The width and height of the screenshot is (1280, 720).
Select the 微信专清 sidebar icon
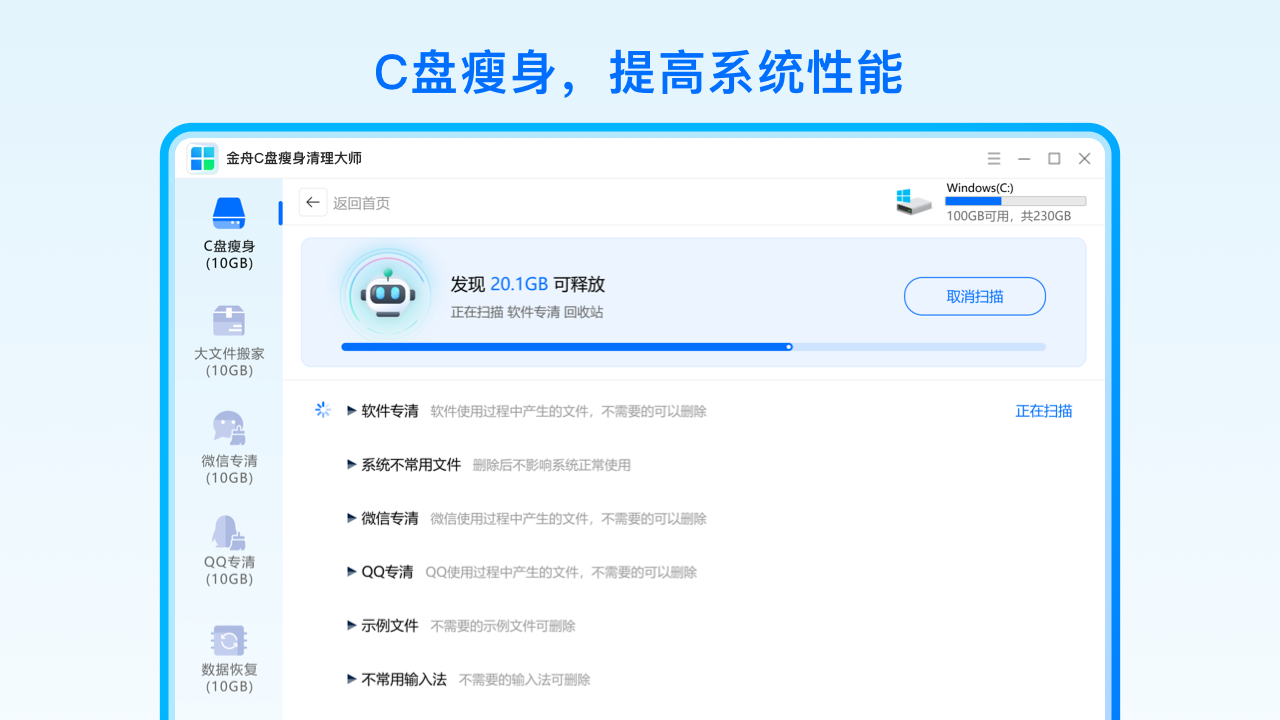pos(229,429)
